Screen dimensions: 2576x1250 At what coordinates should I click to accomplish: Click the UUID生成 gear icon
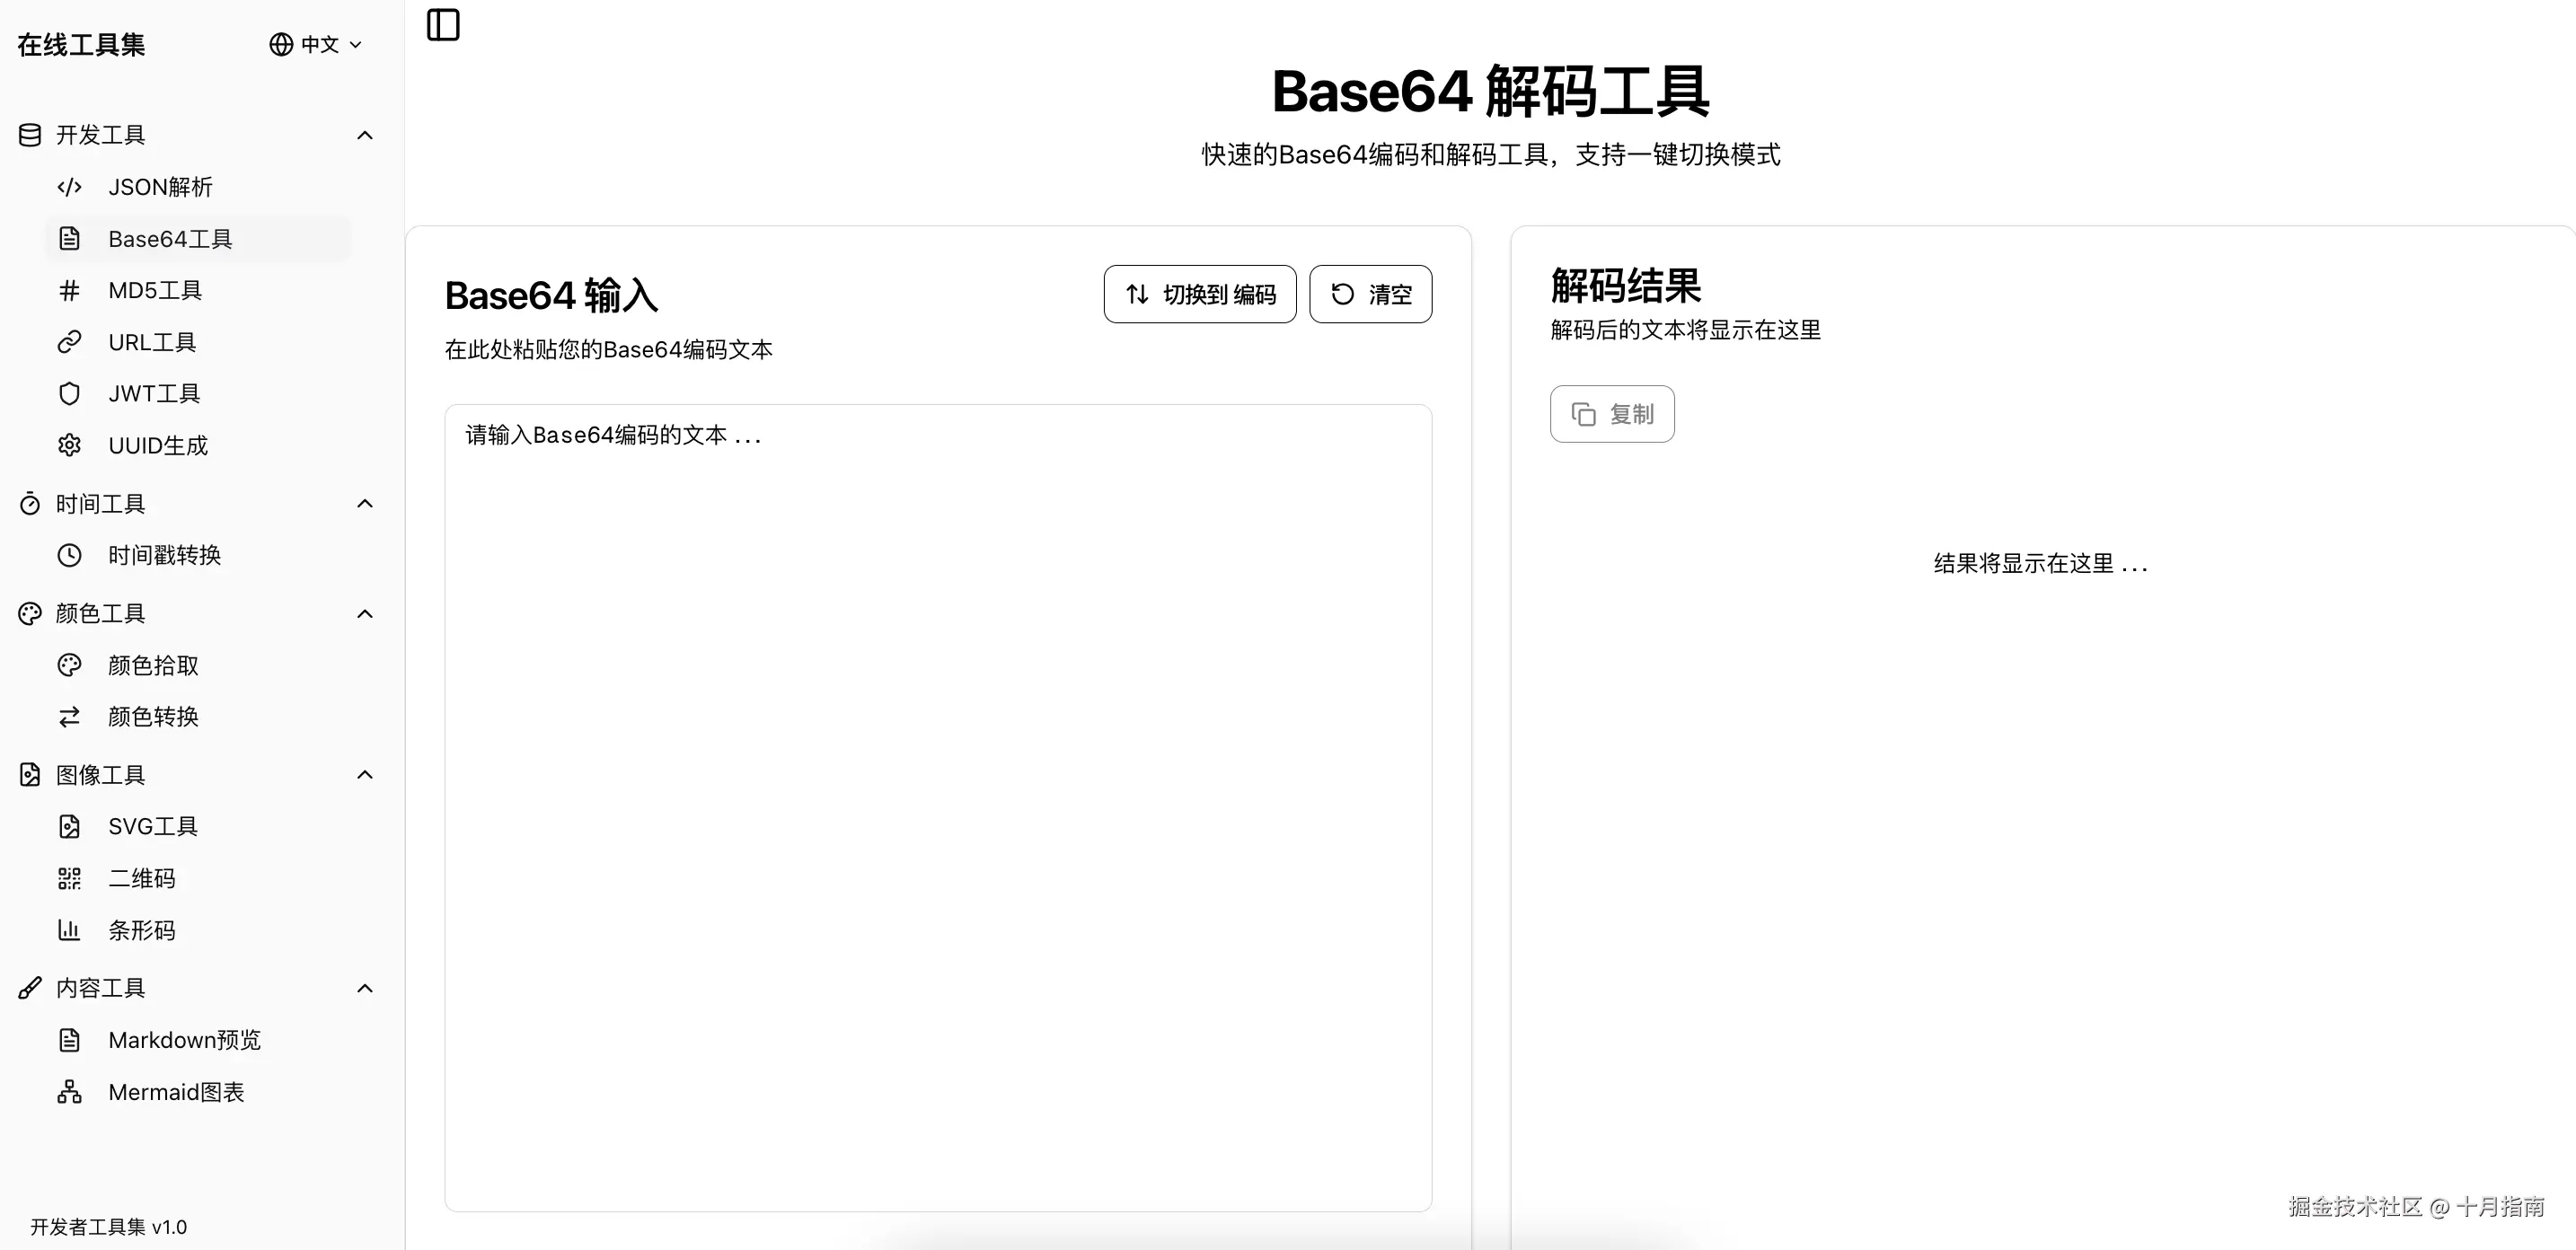click(69, 446)
